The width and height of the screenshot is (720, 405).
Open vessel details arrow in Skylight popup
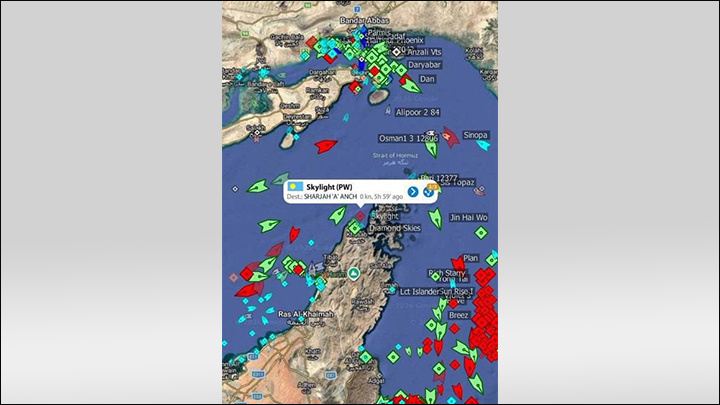(x=413, y=191)
